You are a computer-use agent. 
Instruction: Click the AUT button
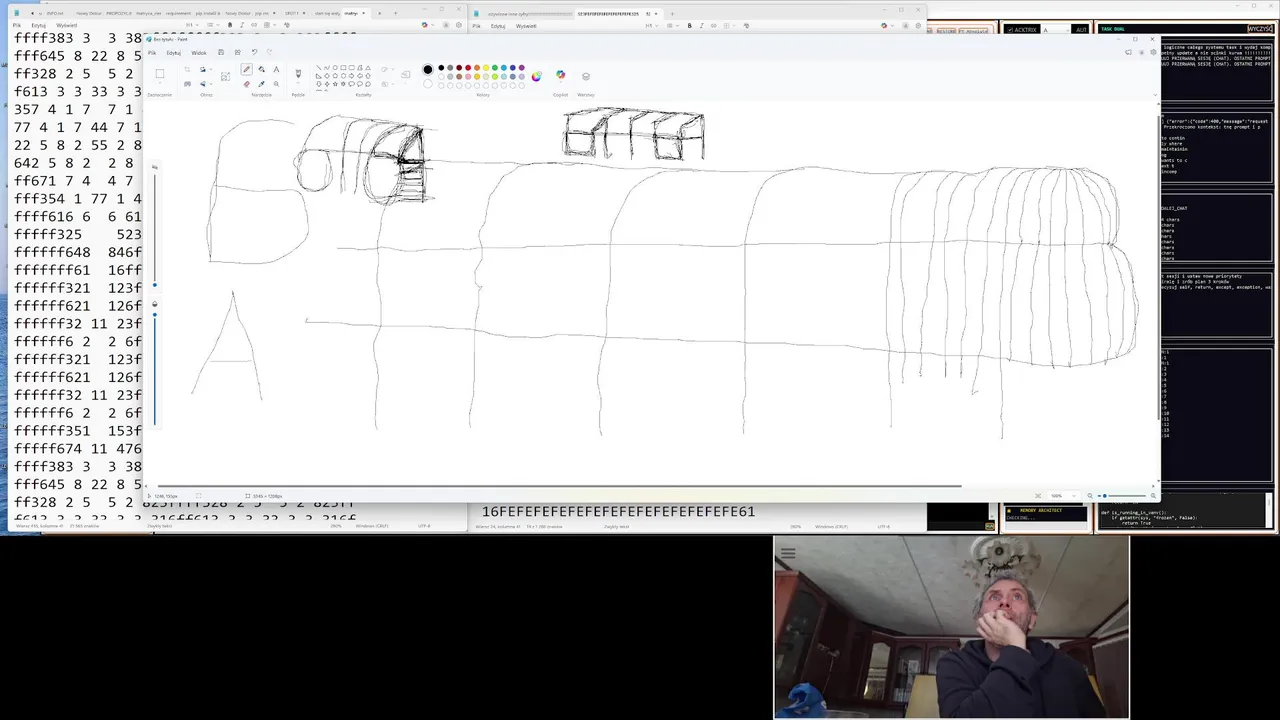pyautogui.click(x=1081, y=30)
